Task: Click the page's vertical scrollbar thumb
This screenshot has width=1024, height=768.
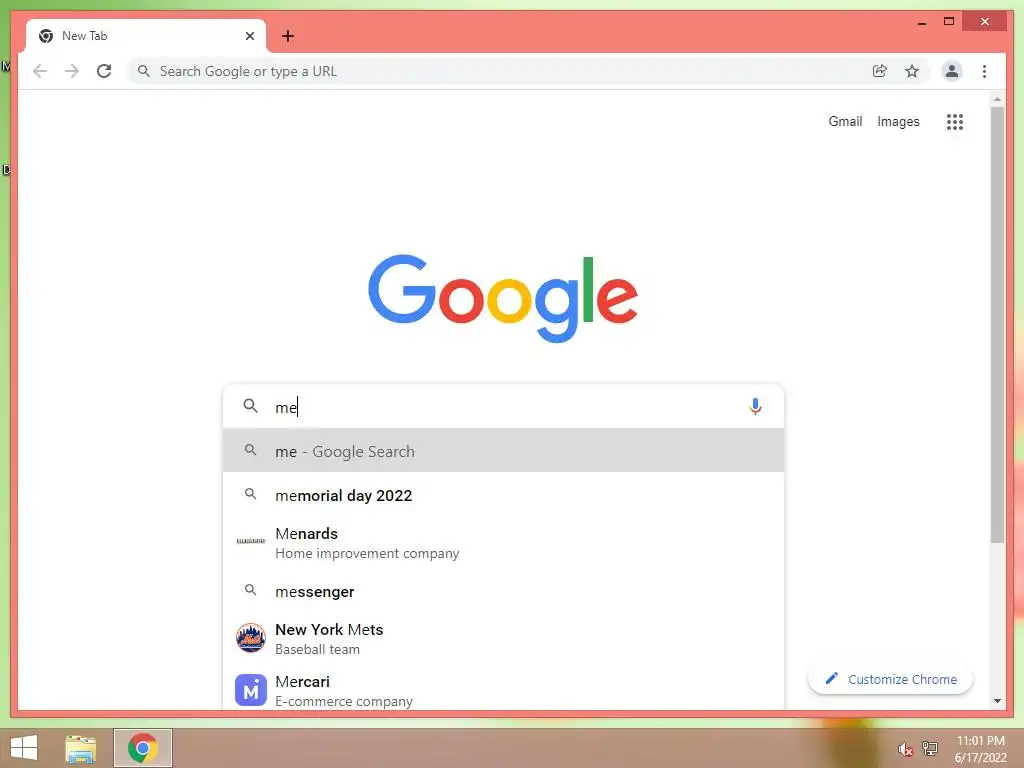Action: (x=997, y=325)
